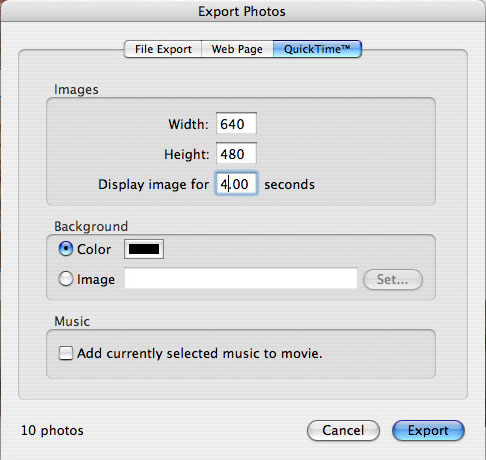Choose the Image background radio button
486x460 pixels.
66,279
